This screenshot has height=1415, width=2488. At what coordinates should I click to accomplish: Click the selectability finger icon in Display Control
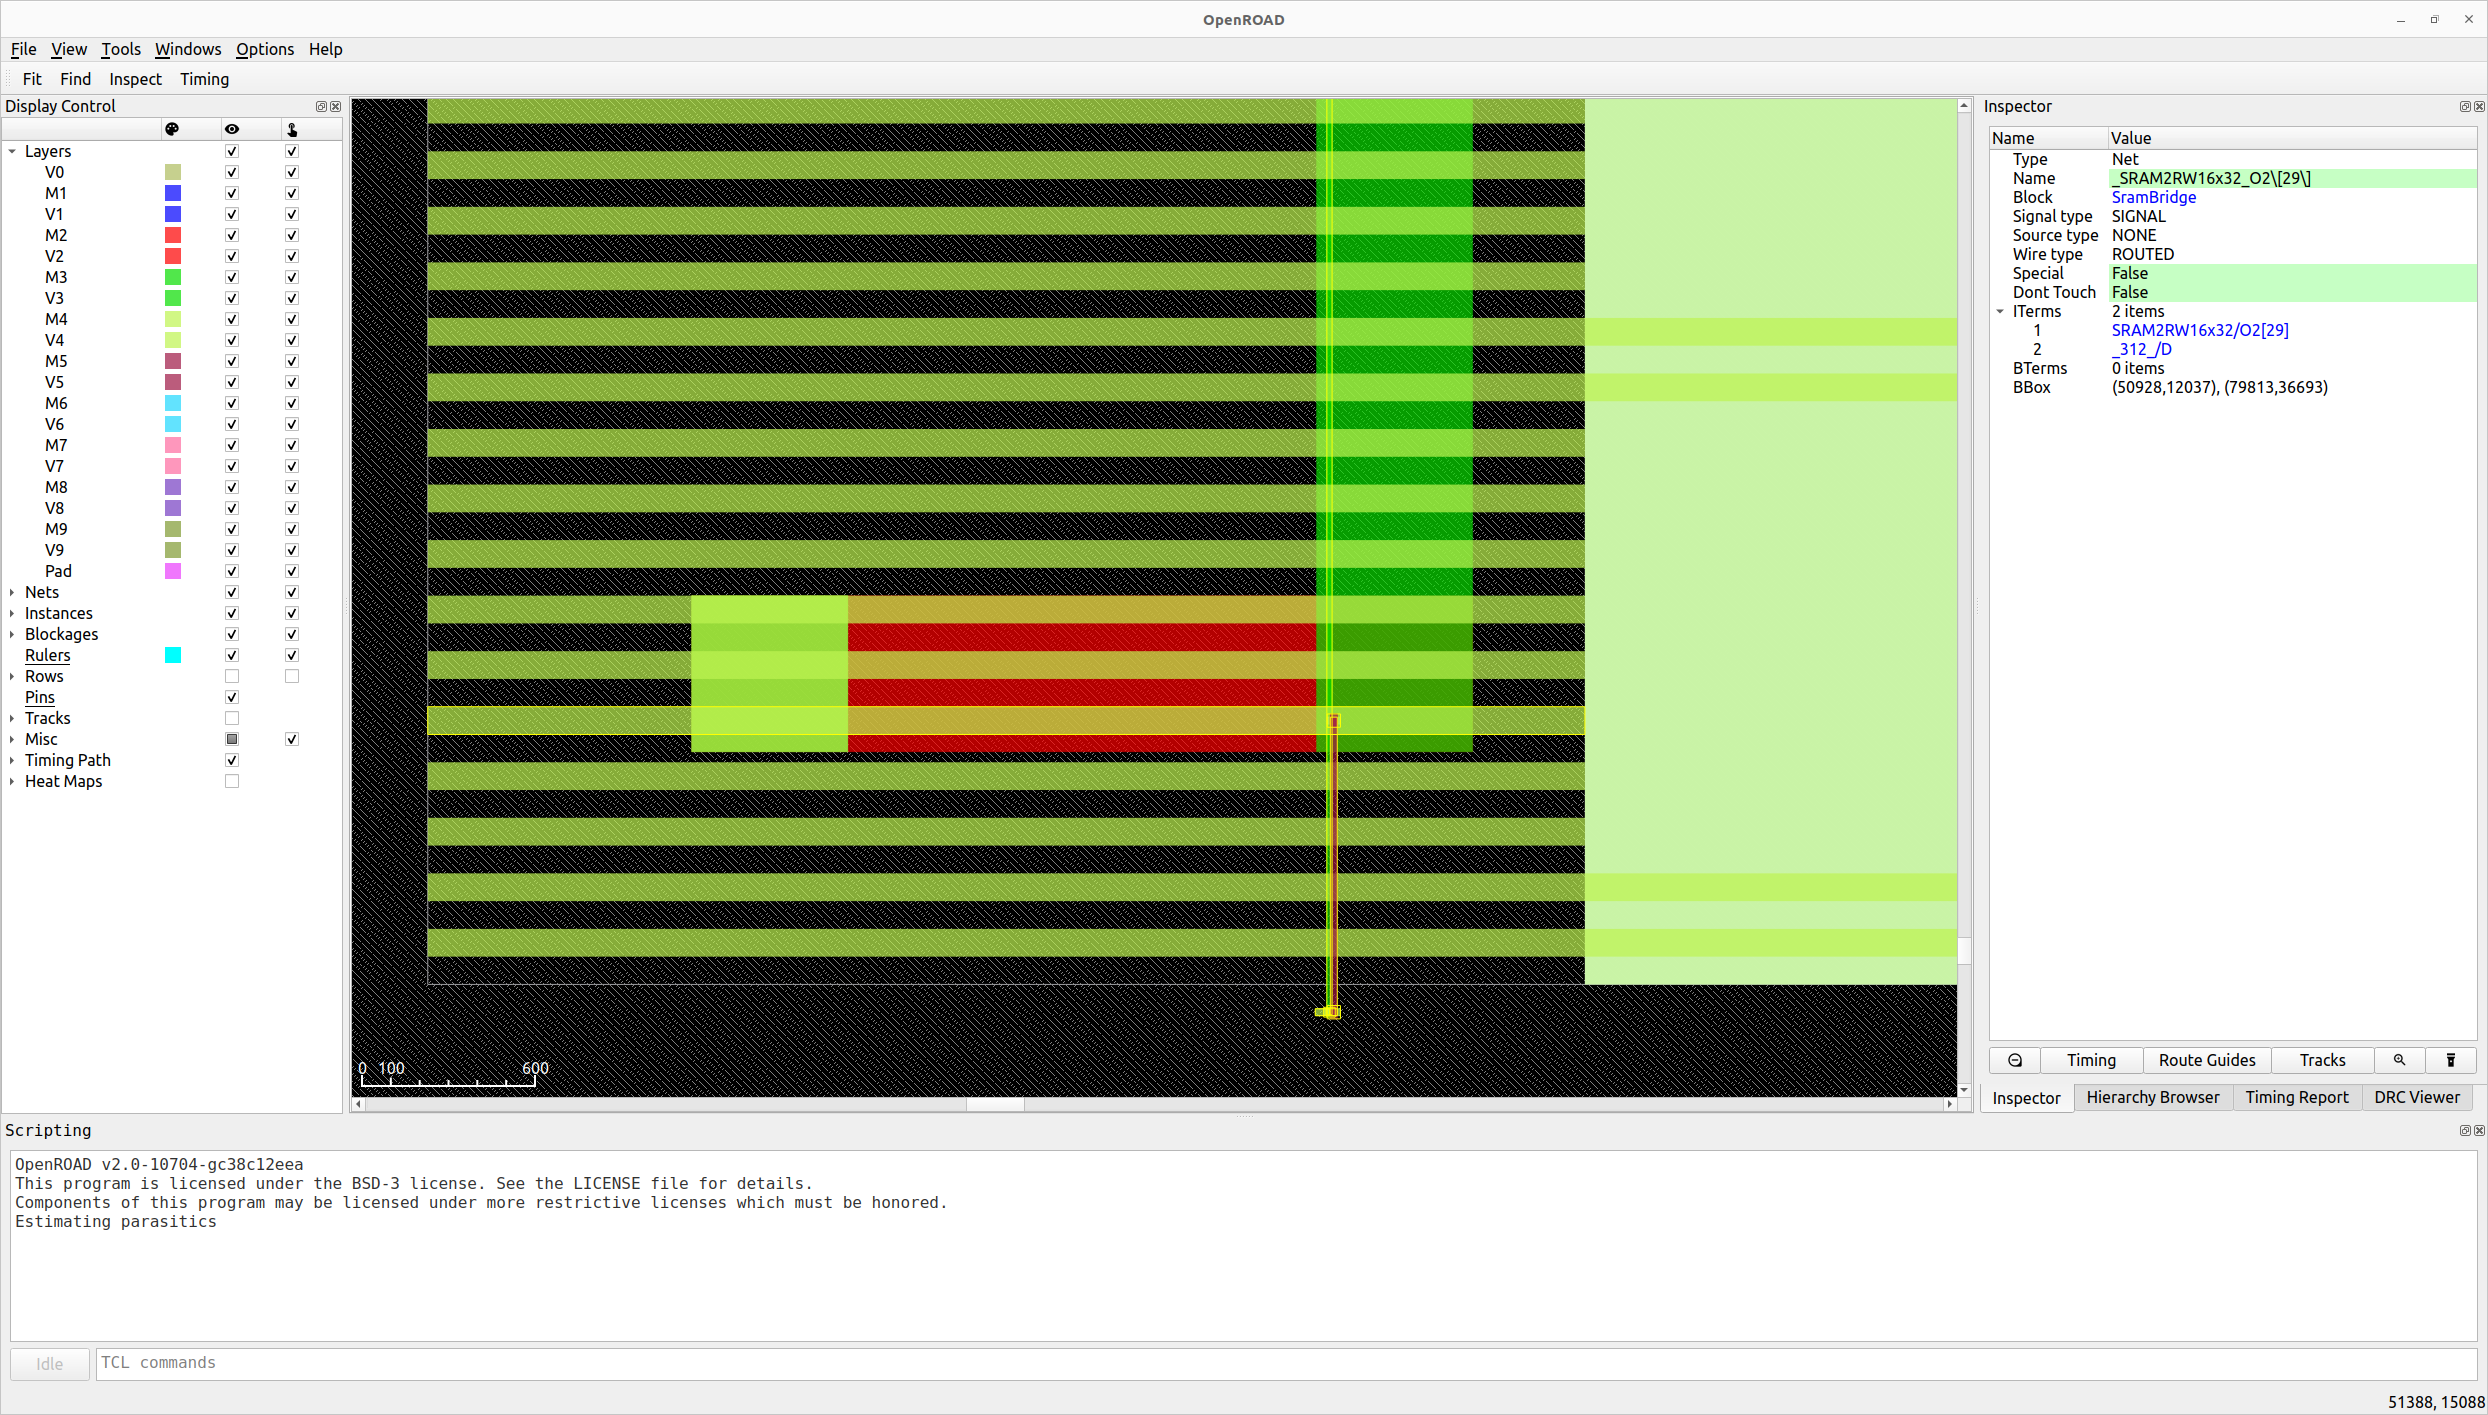click(291, 129)
